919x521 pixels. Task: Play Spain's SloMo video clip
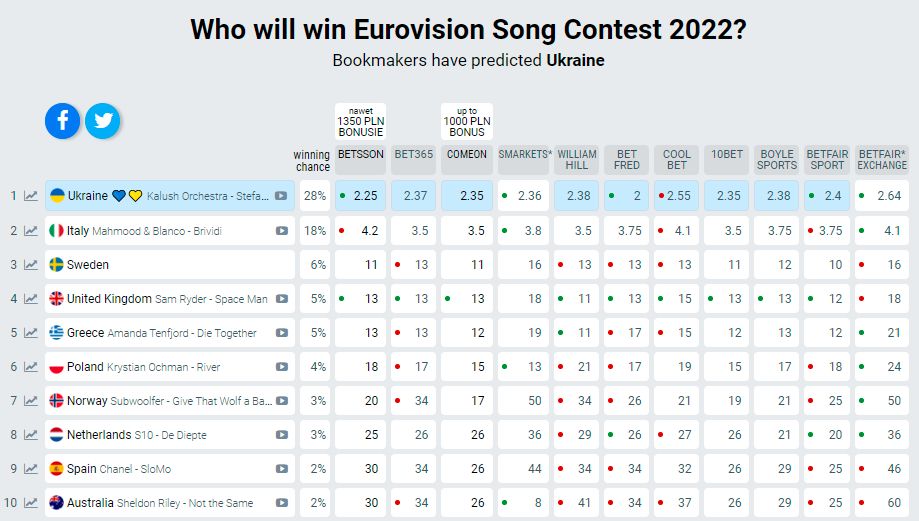(282, 469)
